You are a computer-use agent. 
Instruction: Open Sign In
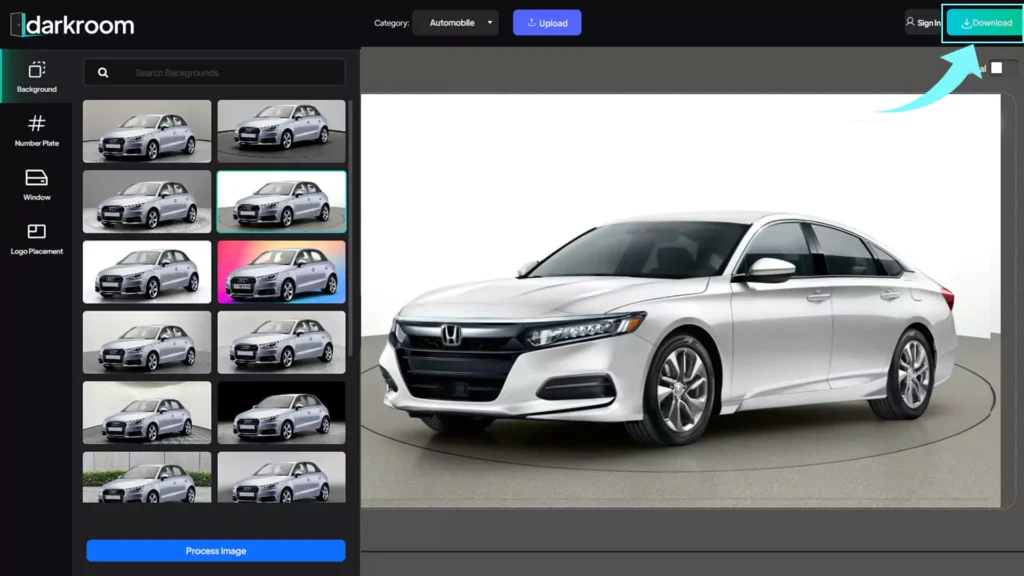923,23
